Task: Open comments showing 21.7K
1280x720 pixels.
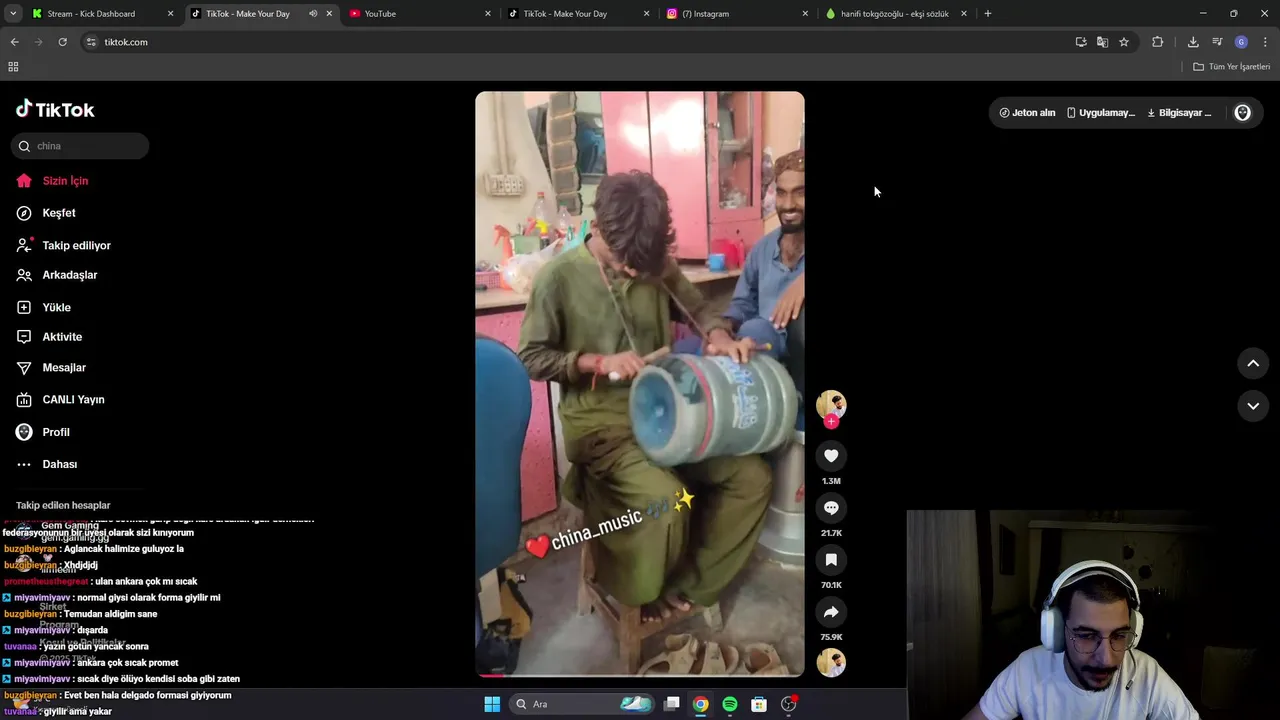Action: pos(831,508)
